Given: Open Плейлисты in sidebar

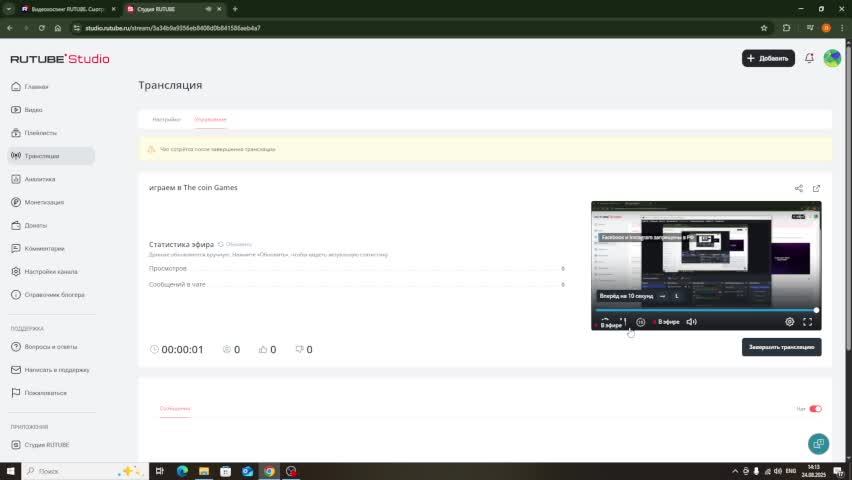Looking at the screenshot, I should [x=34, y=133].
